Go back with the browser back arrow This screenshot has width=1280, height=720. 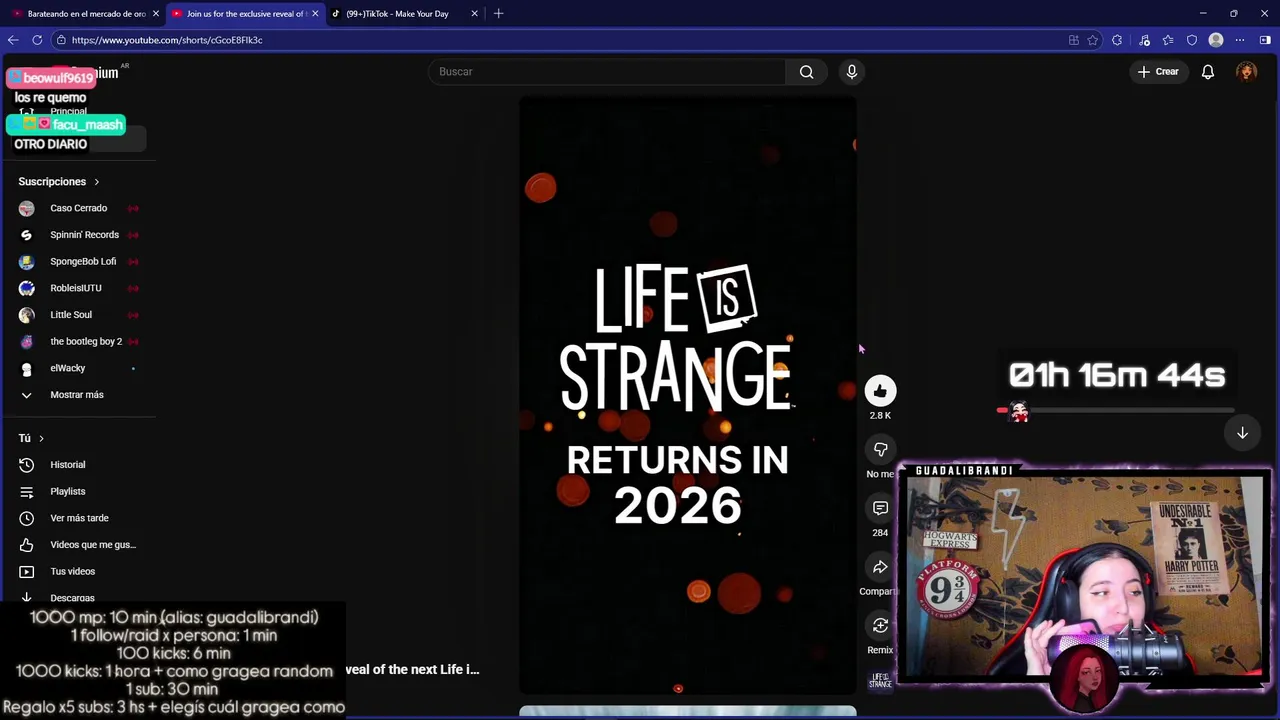pyautogui.click(x=13, y=40)
